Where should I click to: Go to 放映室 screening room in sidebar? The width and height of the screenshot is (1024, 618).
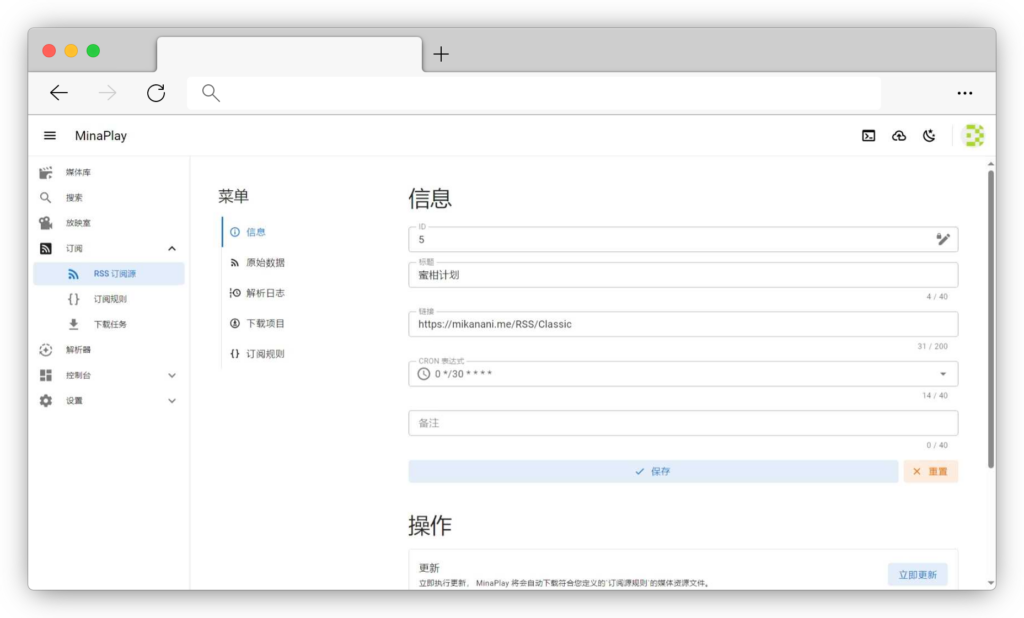click(80, 223)
